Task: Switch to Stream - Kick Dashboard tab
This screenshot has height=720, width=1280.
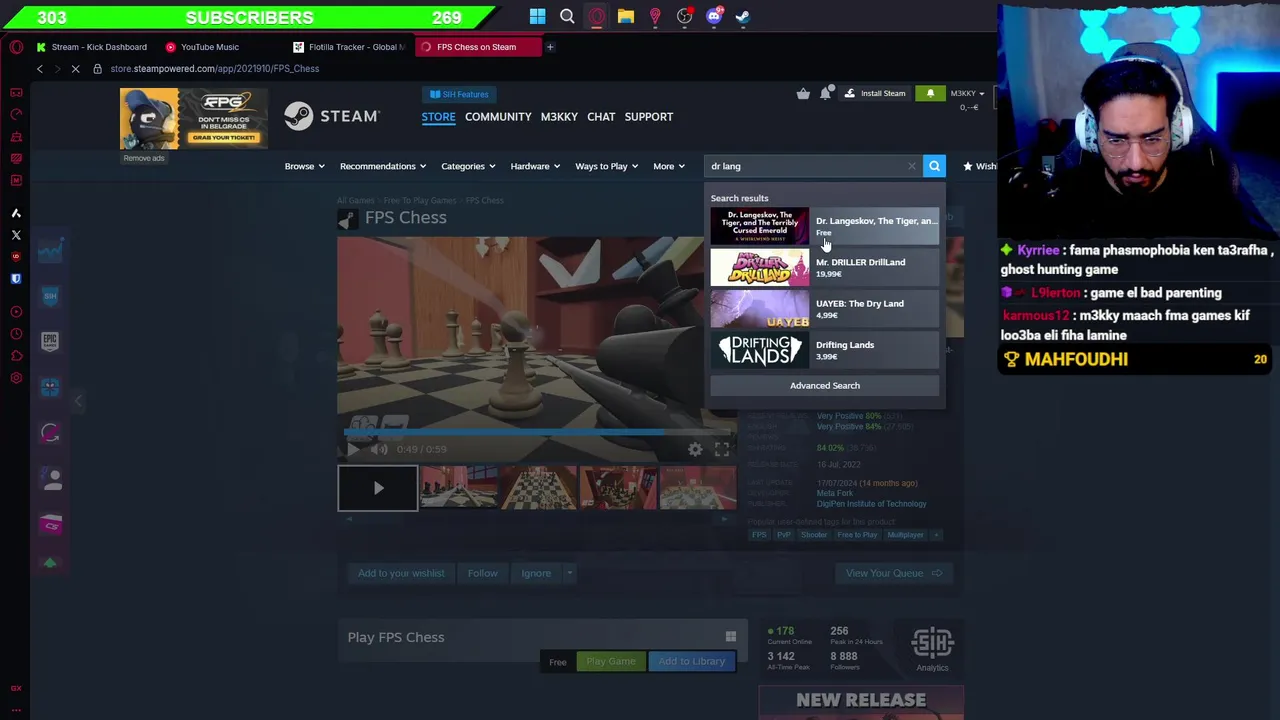Action: click(91, 47)
